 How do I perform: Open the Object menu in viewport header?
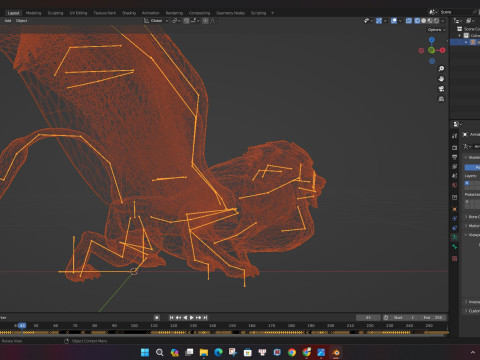coord(21,21)
